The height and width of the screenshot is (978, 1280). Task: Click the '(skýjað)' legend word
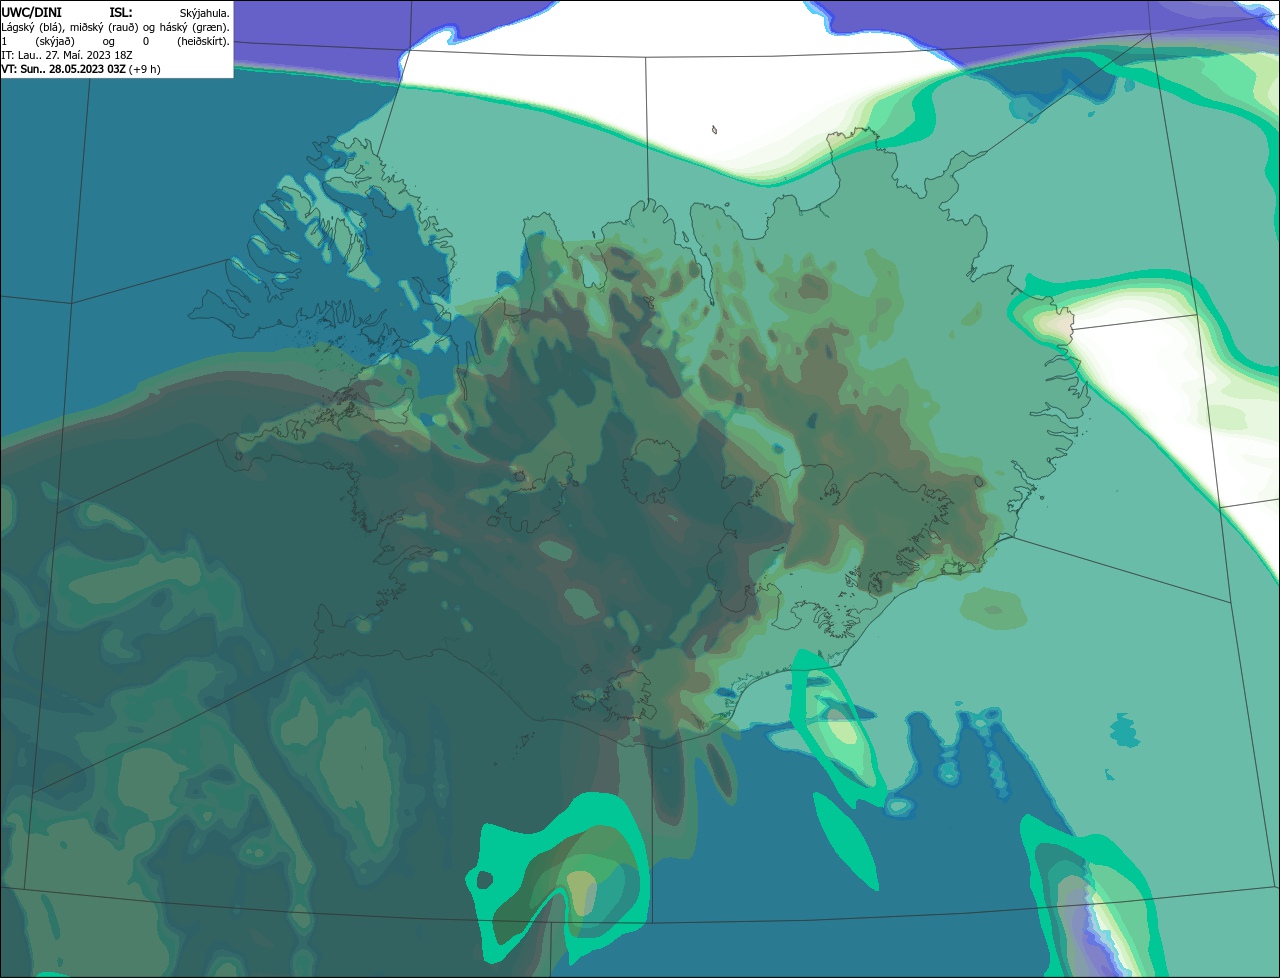point(54,41)
